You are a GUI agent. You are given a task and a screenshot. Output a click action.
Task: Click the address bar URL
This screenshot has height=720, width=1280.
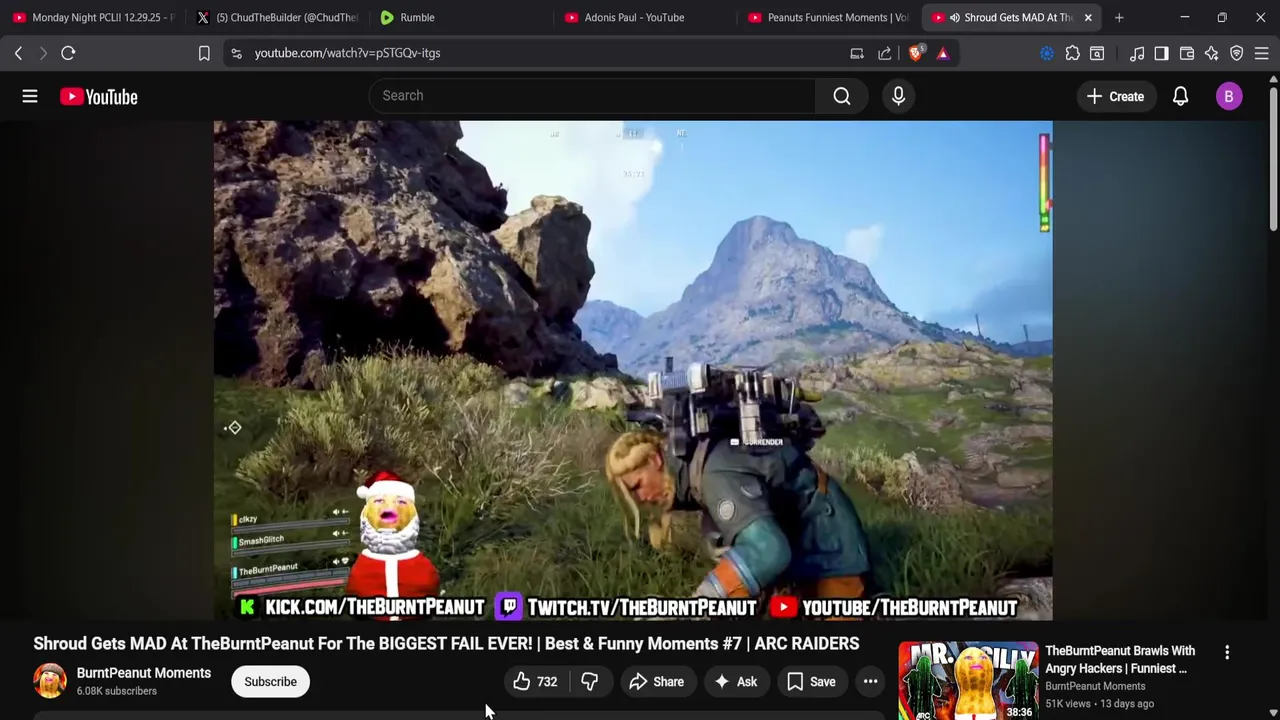coord(347,53)
